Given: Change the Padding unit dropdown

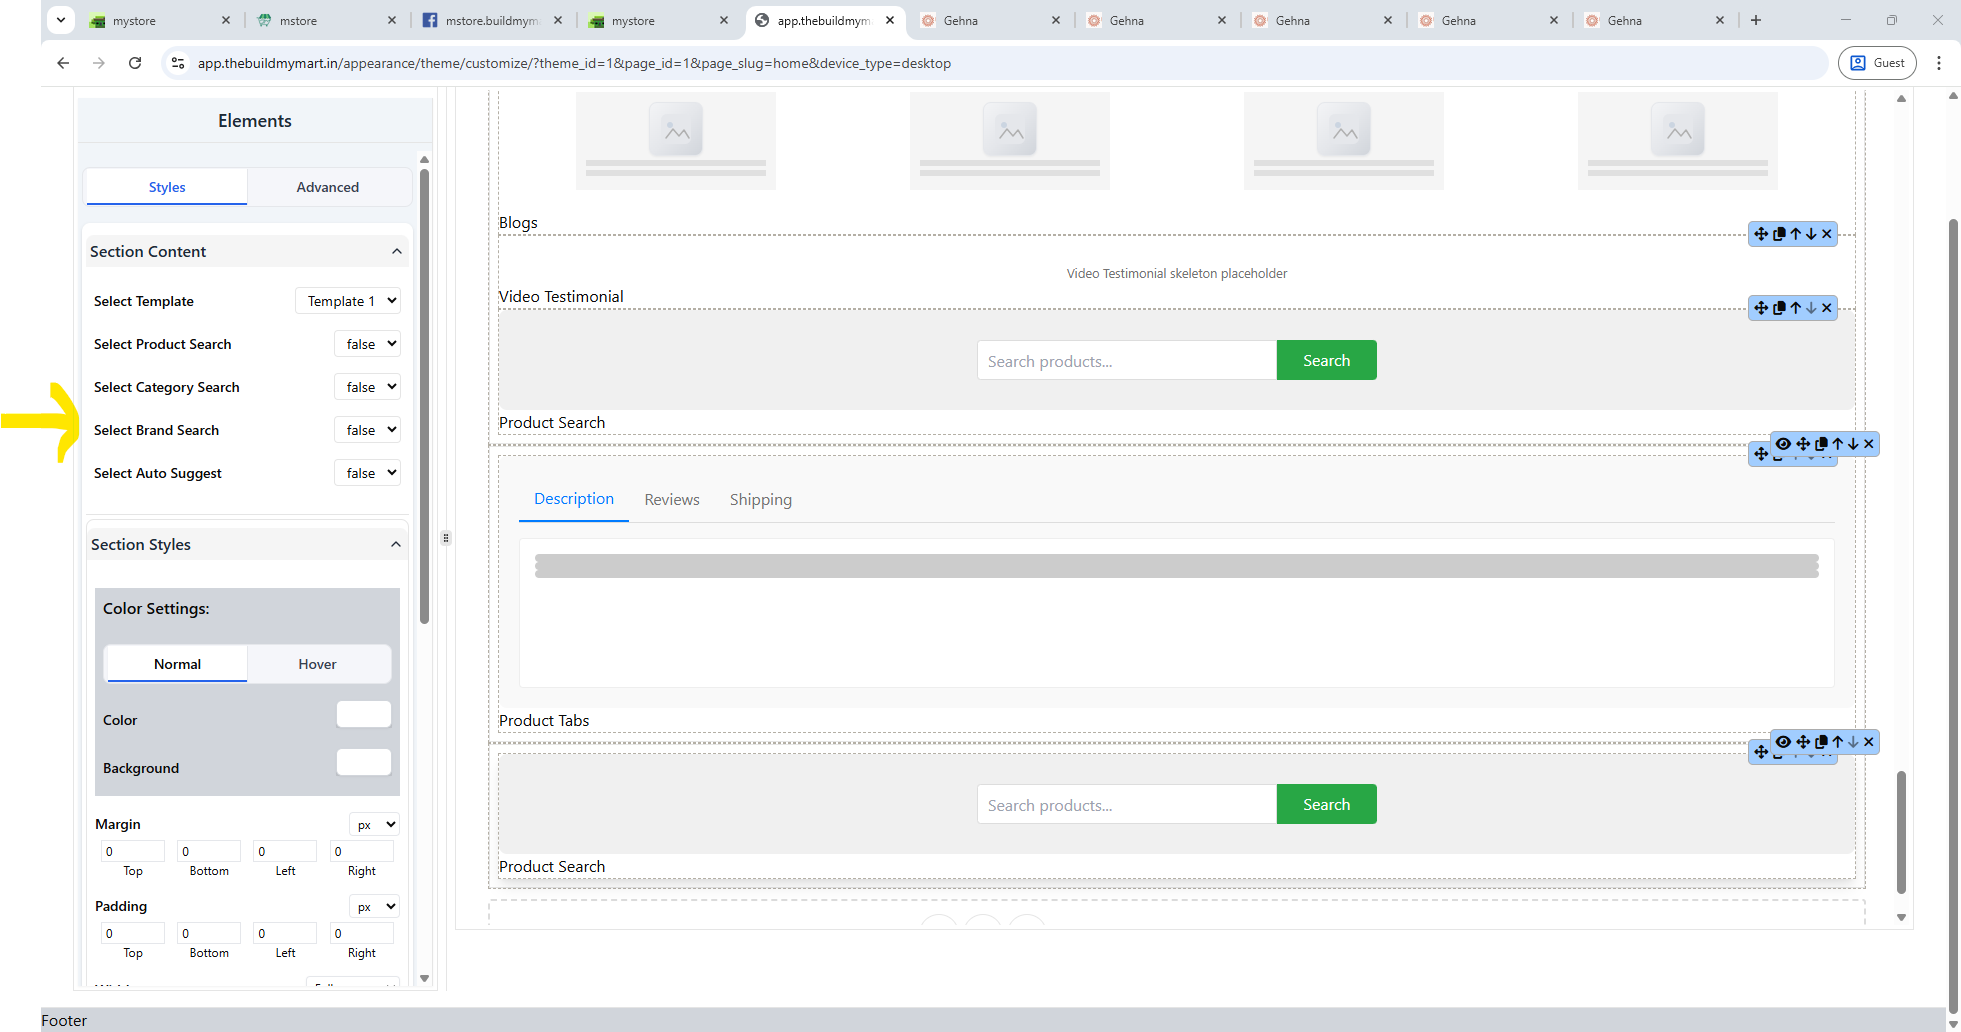Looking at the screenshot, I should click(374, 907).
